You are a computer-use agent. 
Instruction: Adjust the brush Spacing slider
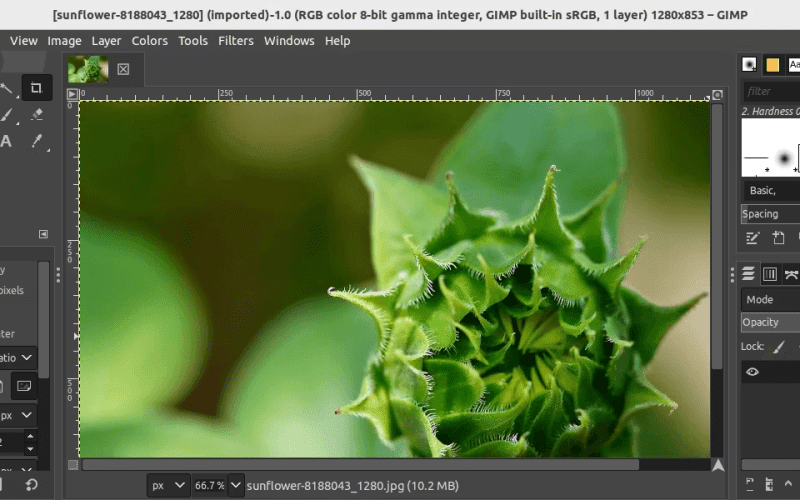[x=770, y=214]
